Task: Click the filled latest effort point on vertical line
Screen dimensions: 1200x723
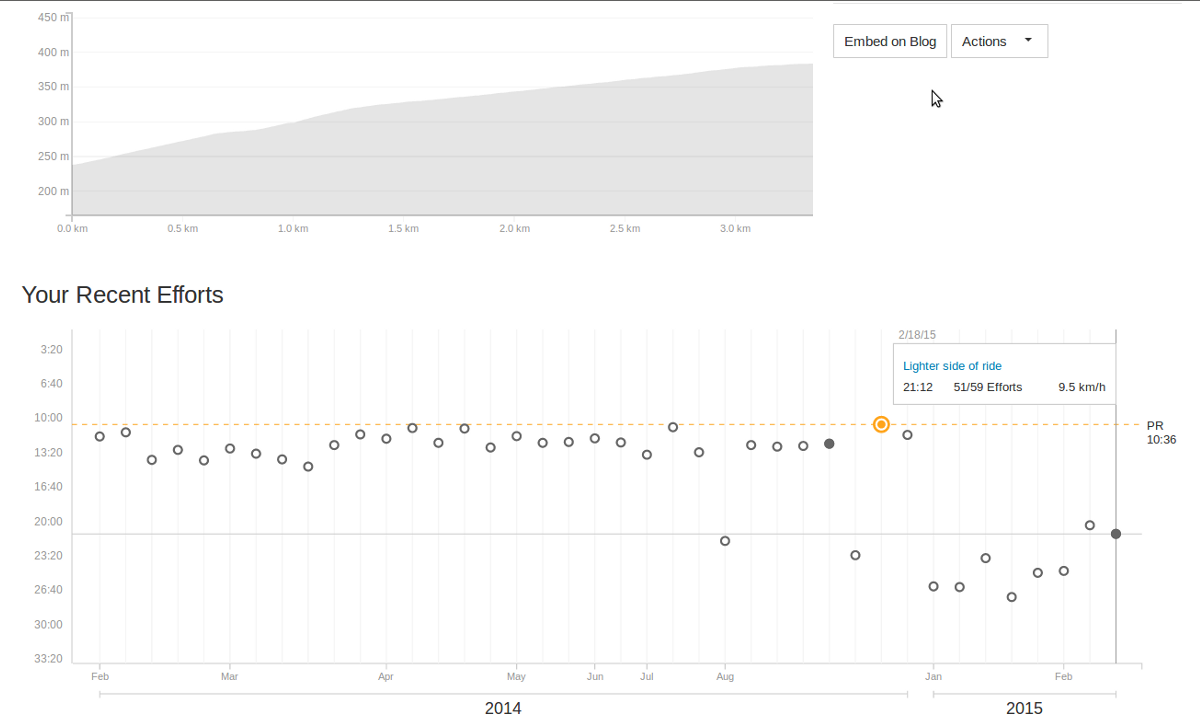Action: click(x=1116, y=534)
